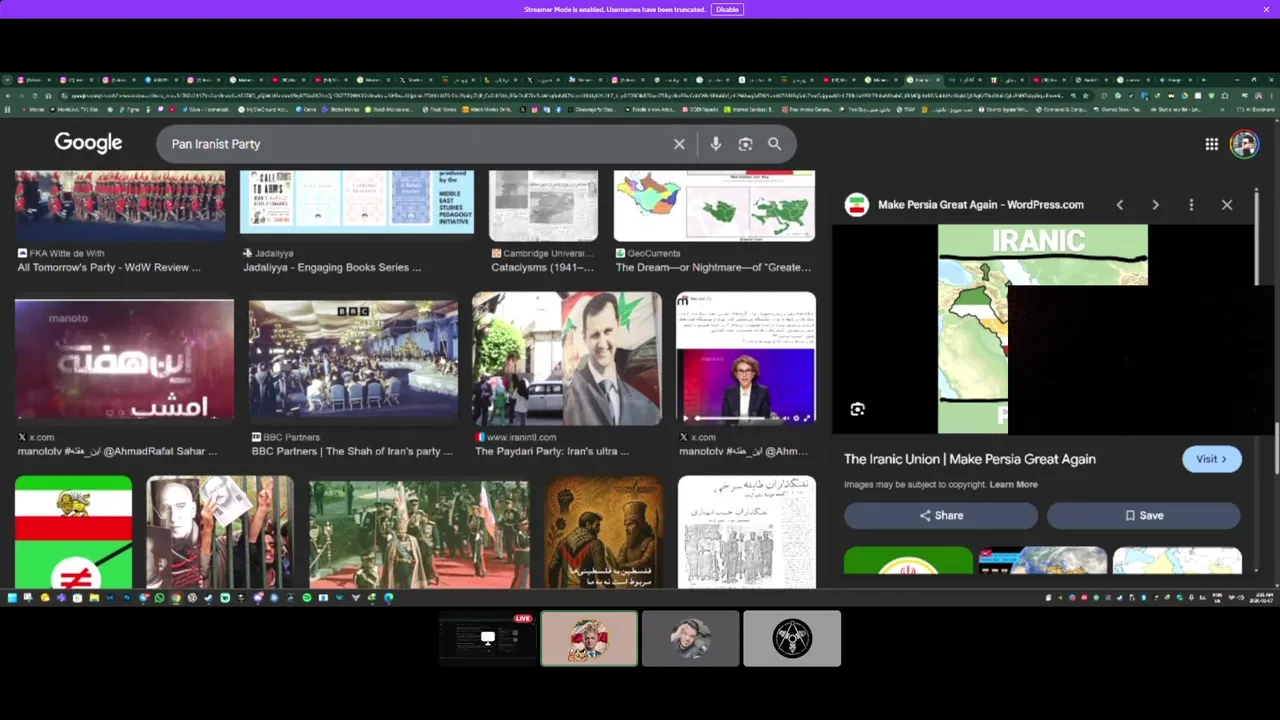Open first related image with green emblem
Screen dimensions: 1280x720
click(908, 560)
